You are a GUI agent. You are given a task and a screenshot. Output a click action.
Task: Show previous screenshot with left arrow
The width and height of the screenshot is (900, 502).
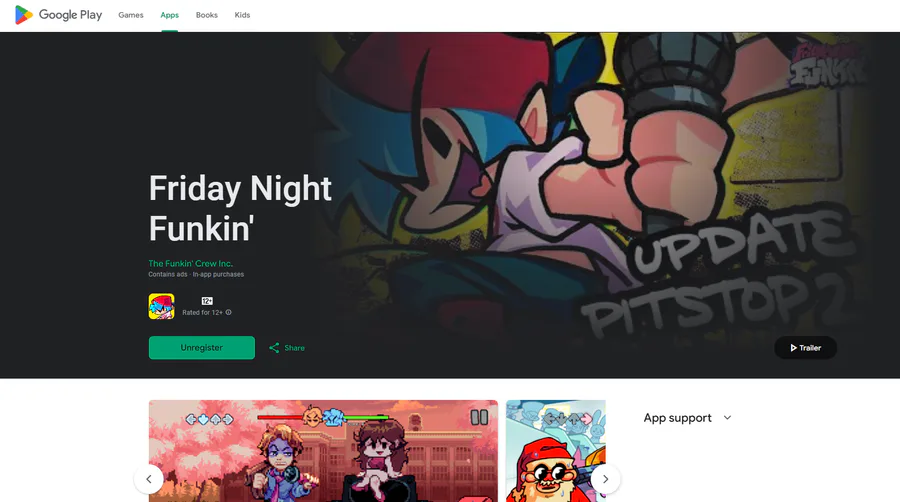pos(149,478)
